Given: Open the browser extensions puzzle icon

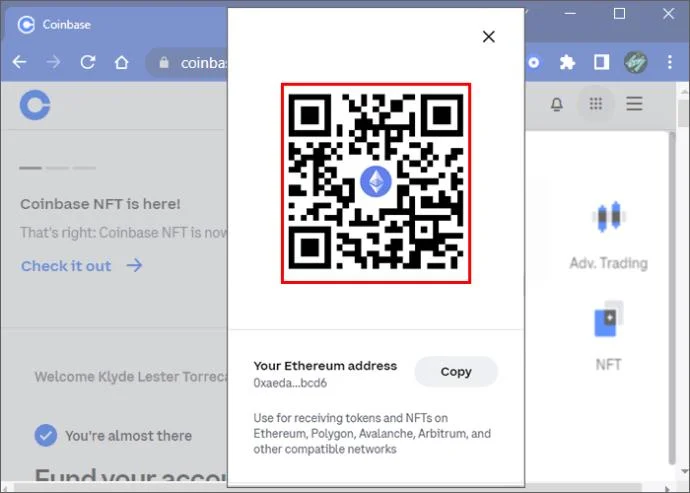Looking at the screenshot, I should click(x=567, y=62).
